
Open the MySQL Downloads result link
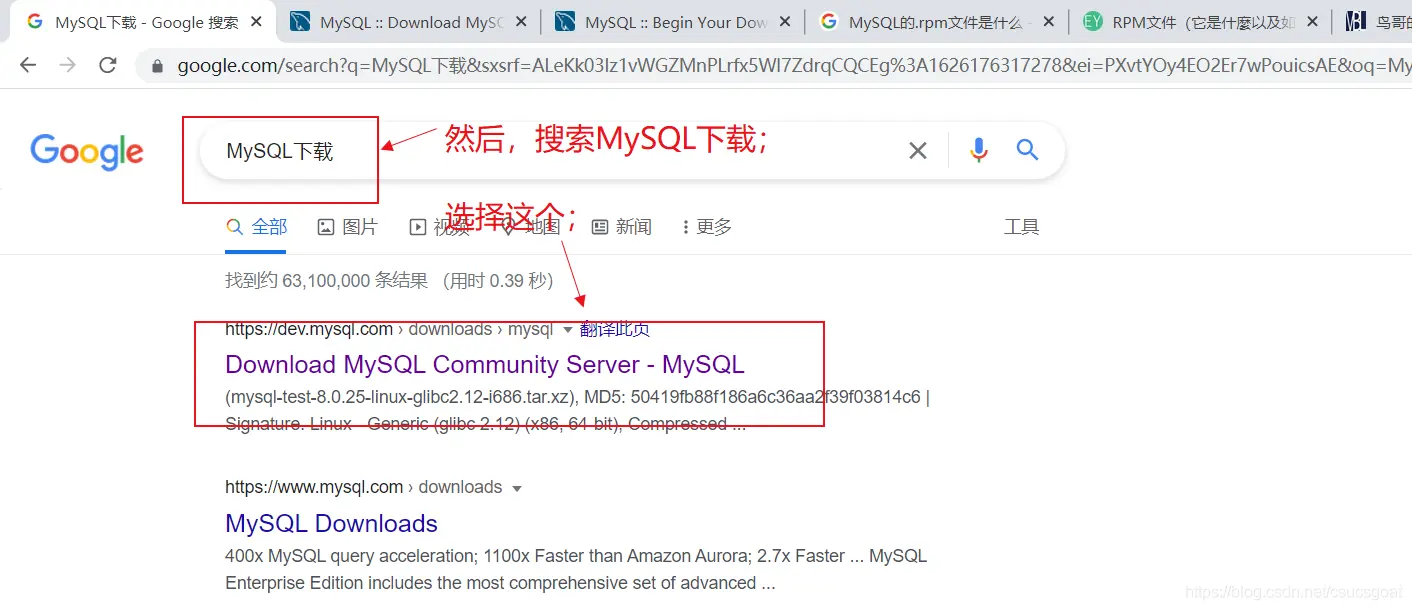pos(331,524)
